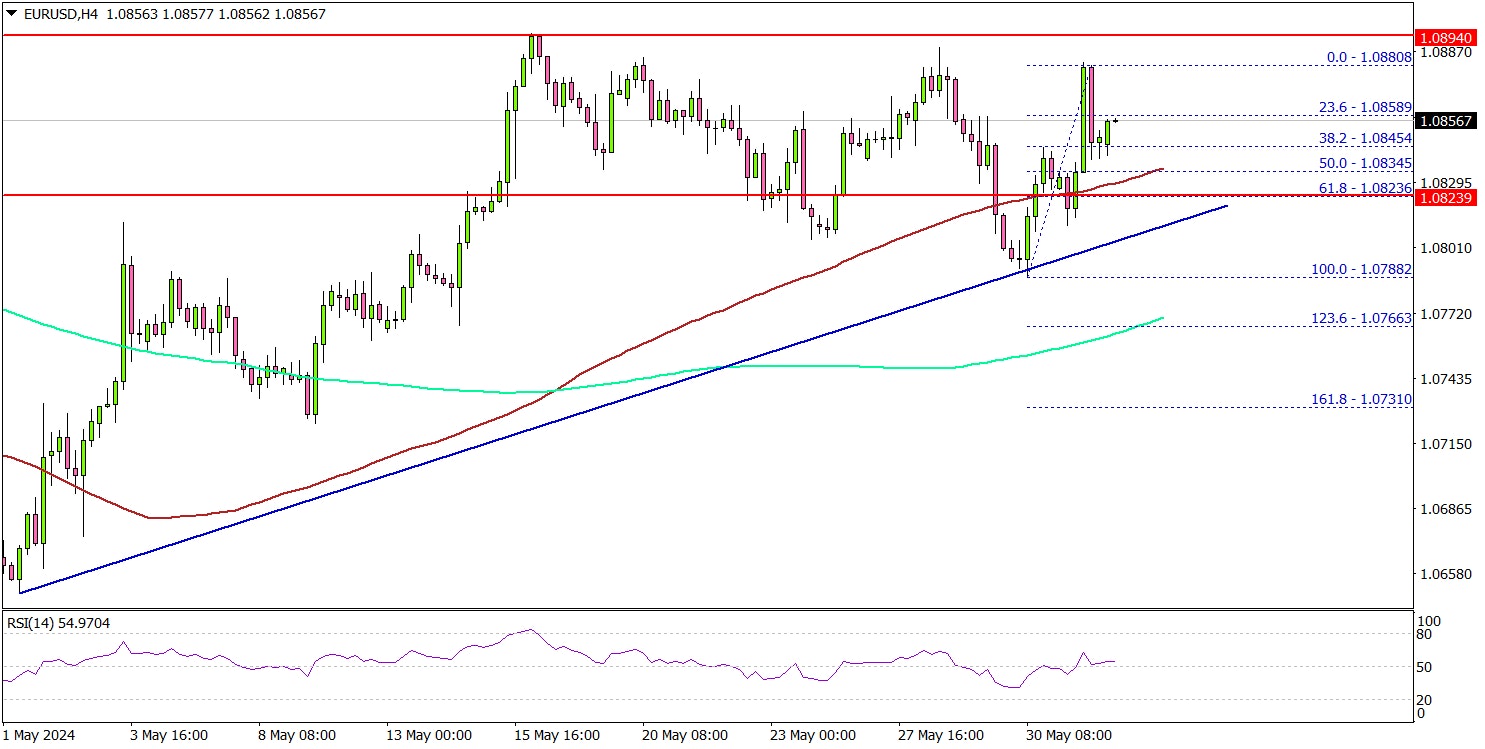The image size is (1485, 749).
Task: Click the Fibonacci 0.0 - 1.08808 label
Action: point(1368,58)
